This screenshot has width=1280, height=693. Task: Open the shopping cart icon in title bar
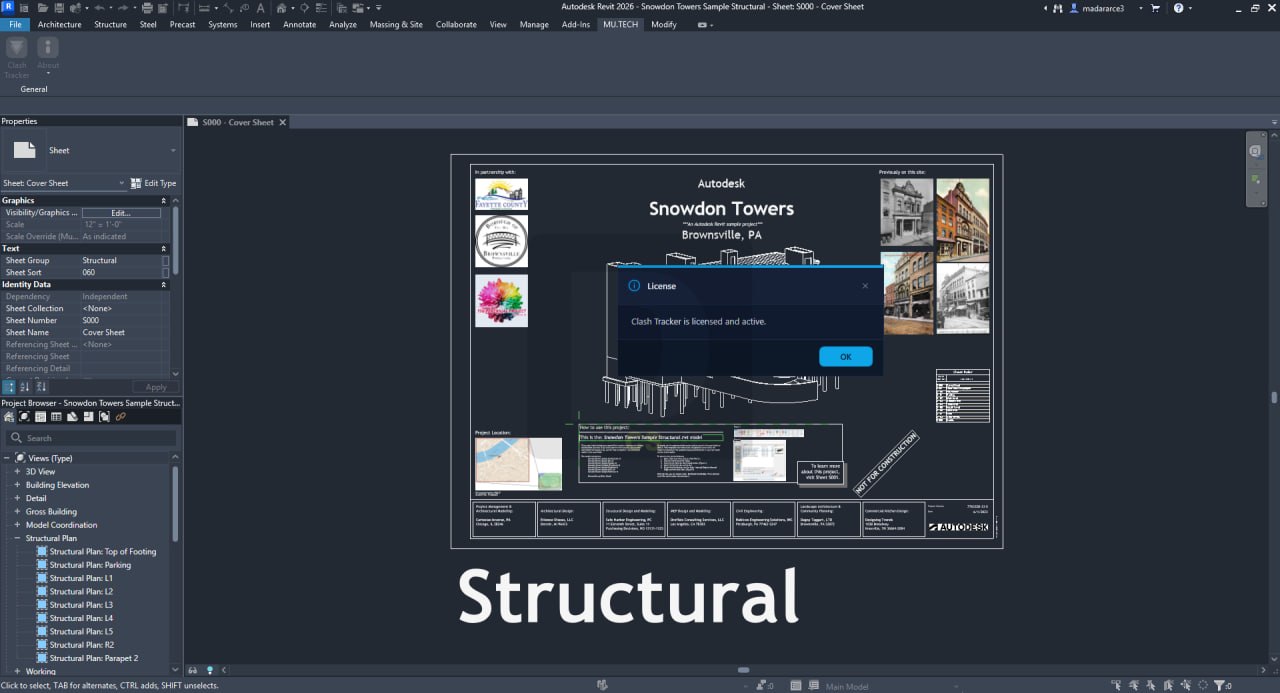[x=1155, y=8]
